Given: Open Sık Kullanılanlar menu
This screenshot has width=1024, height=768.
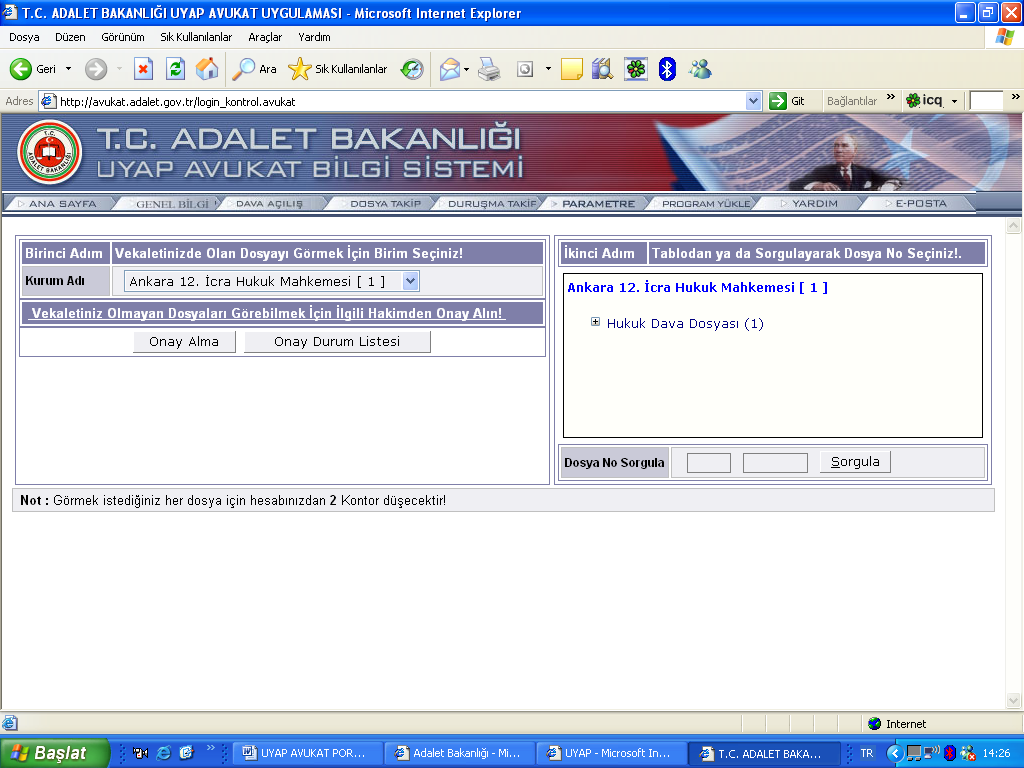Looking at the screenshot, I should (196, 37).
